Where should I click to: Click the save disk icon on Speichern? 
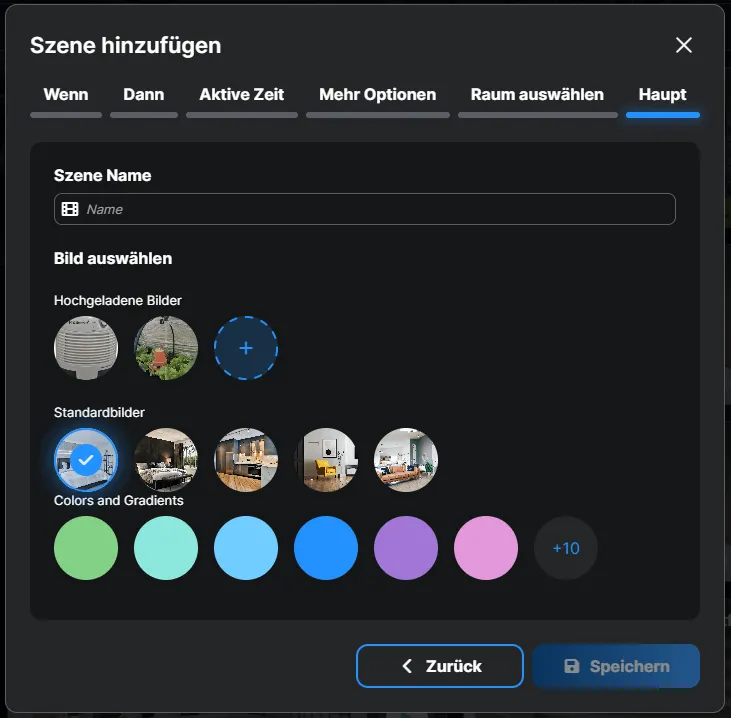[x=572, y=666]
